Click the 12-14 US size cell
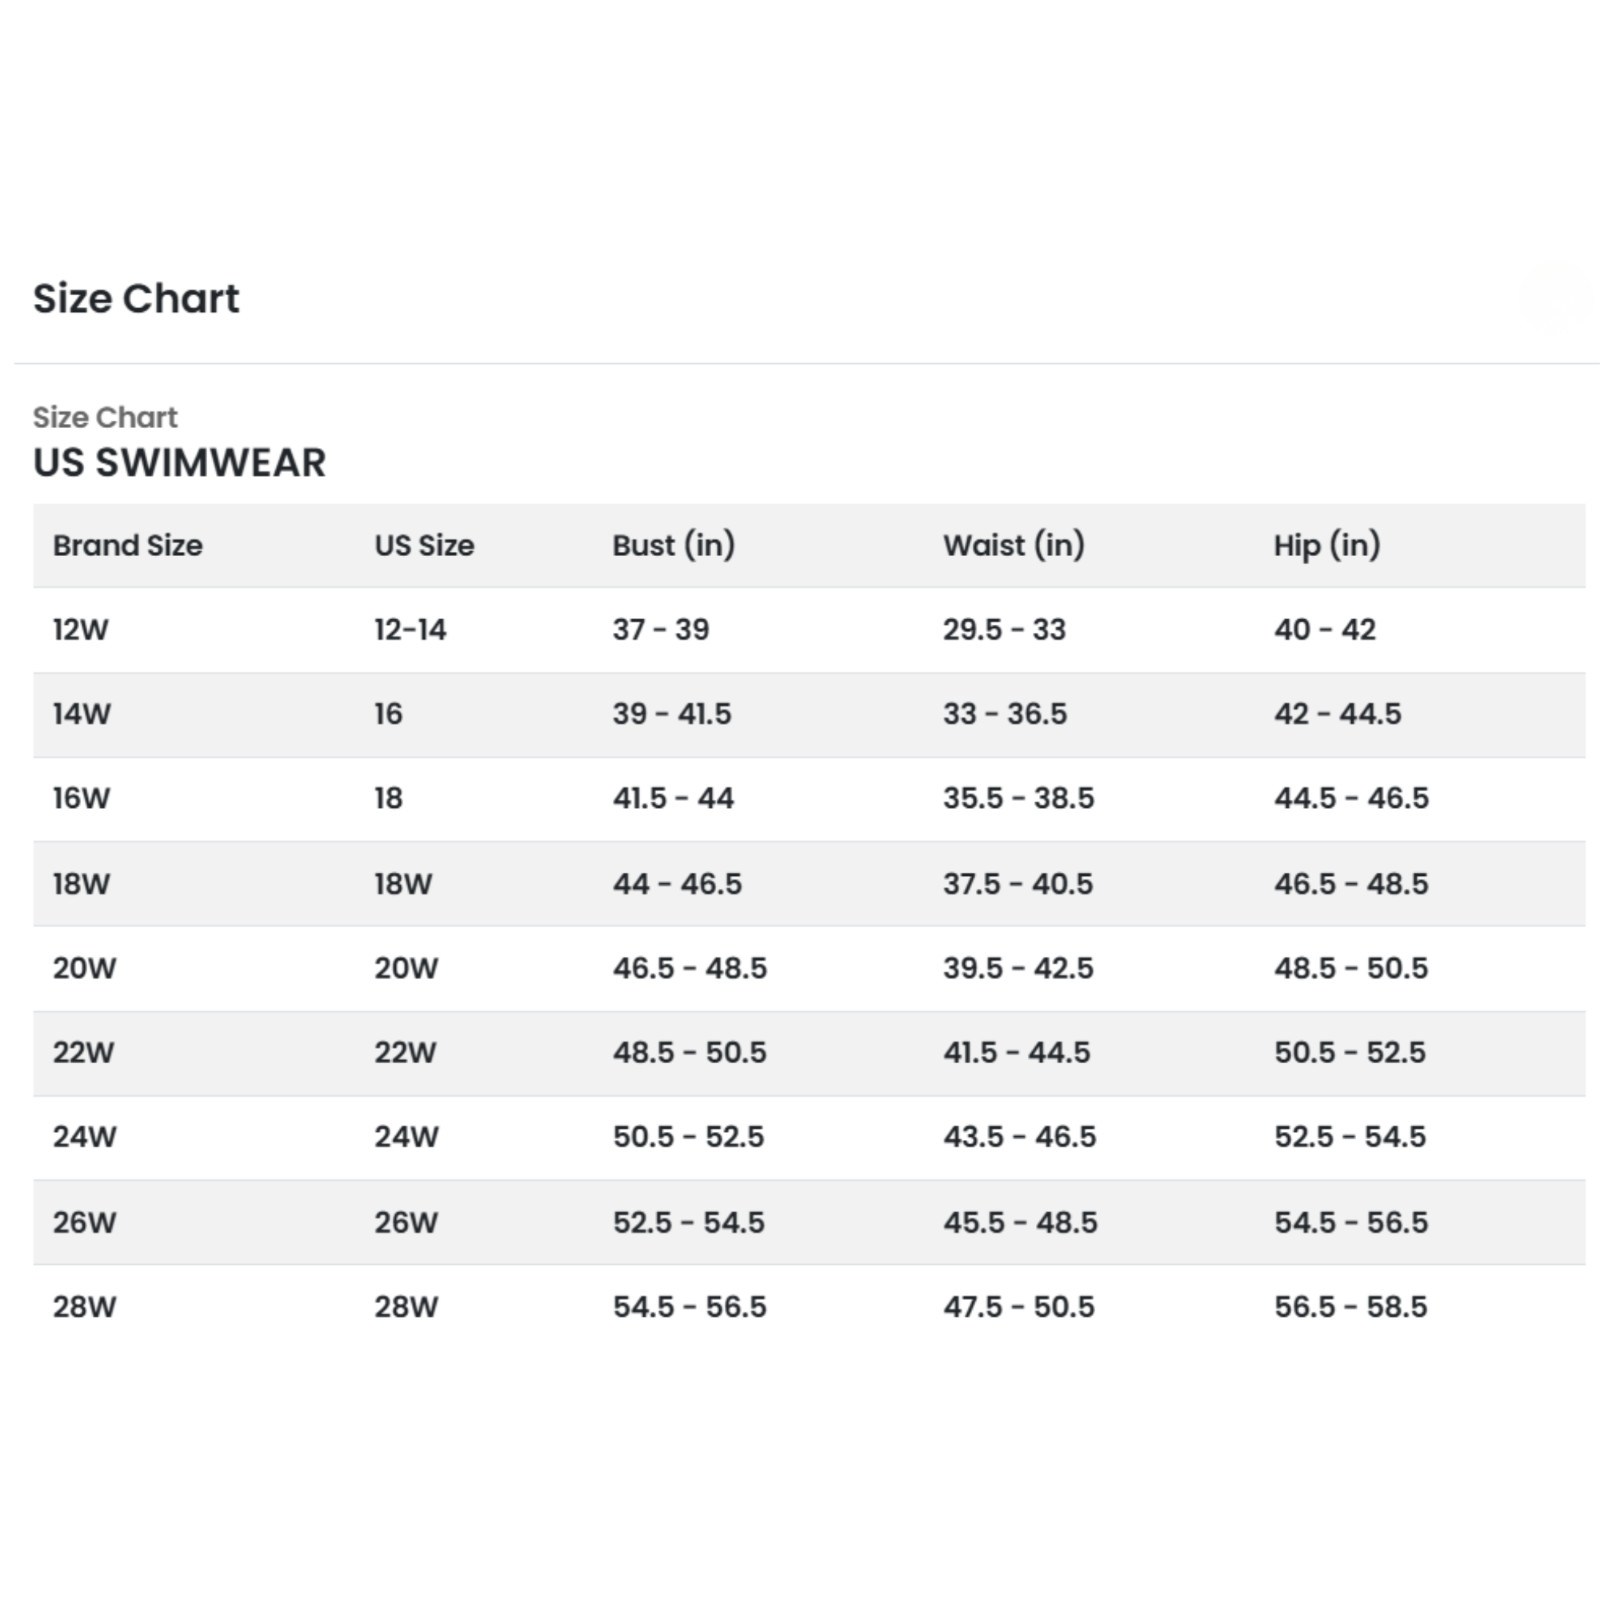The height and width of the screenshot is (1600, 1600). [410, 630]
